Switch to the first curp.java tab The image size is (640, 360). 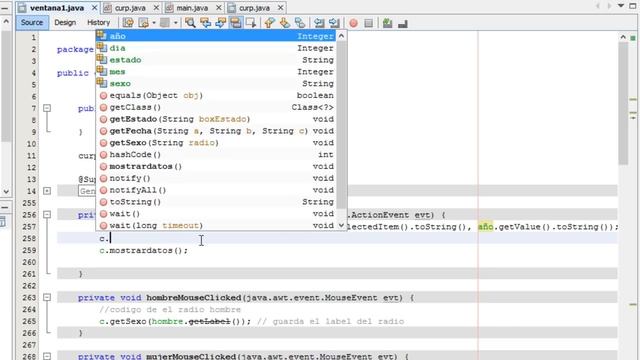130,8
